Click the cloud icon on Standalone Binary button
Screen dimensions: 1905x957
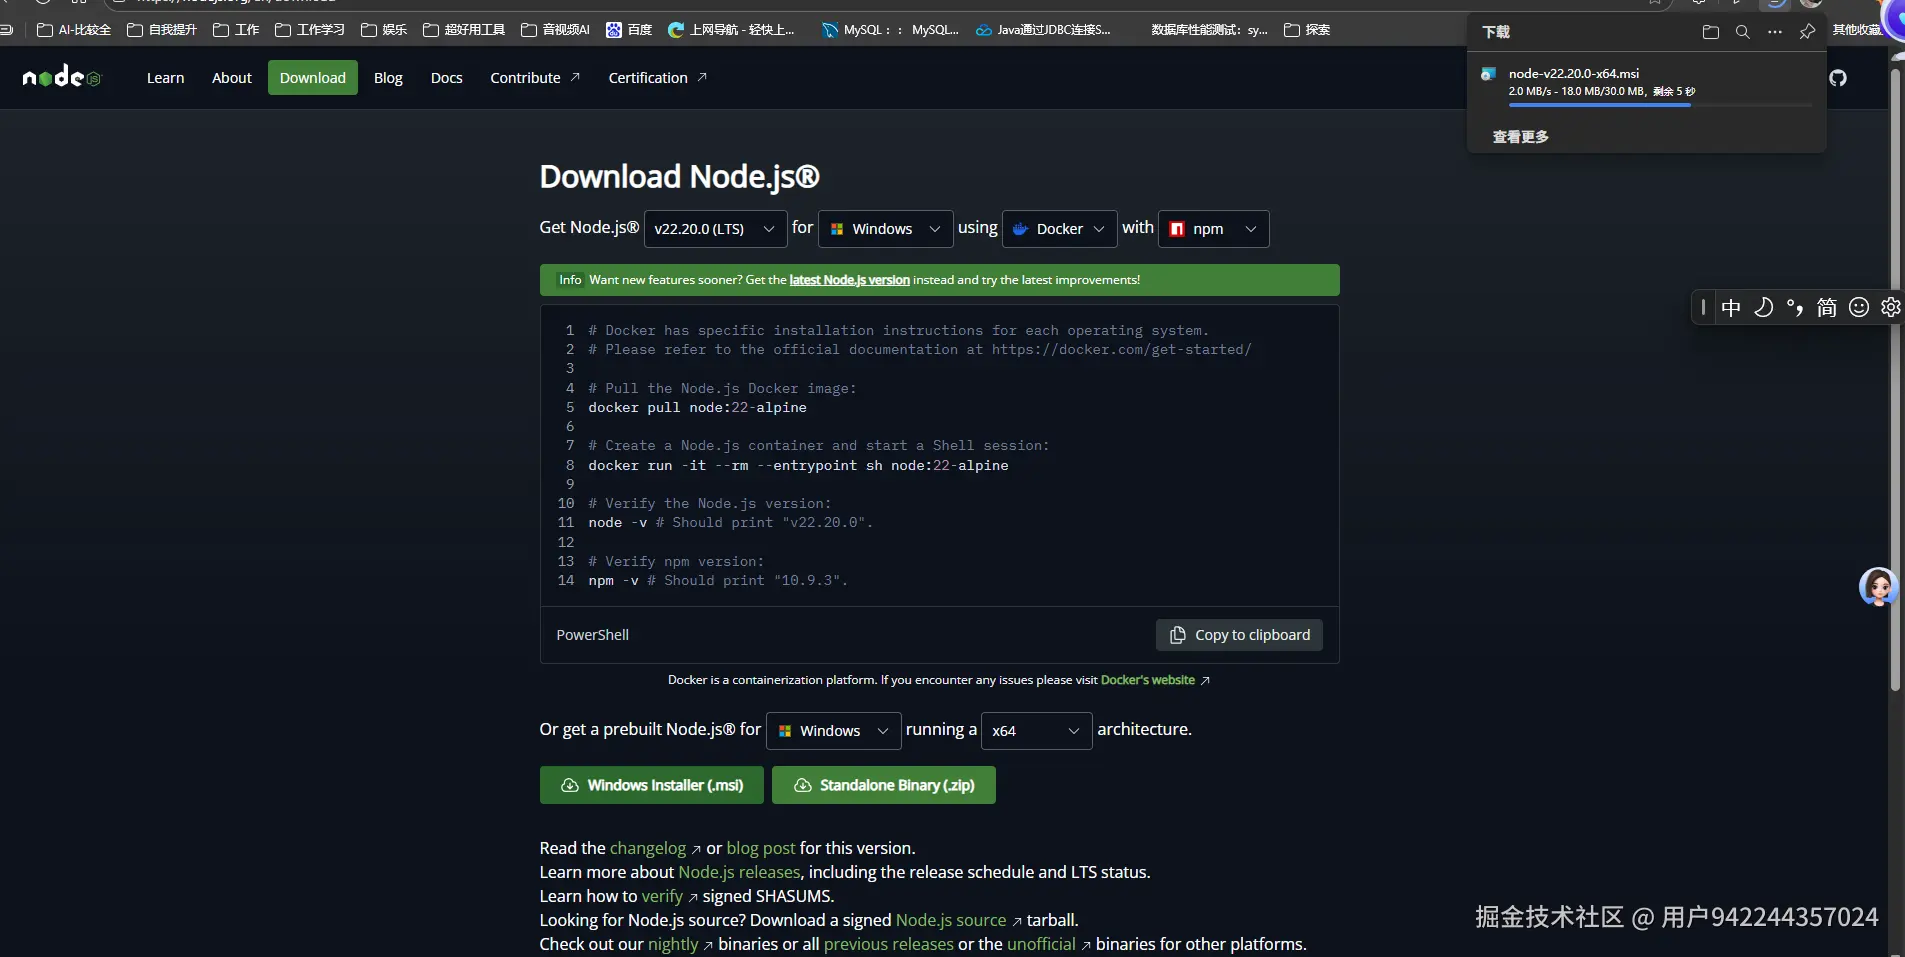[x=803, y=785]
